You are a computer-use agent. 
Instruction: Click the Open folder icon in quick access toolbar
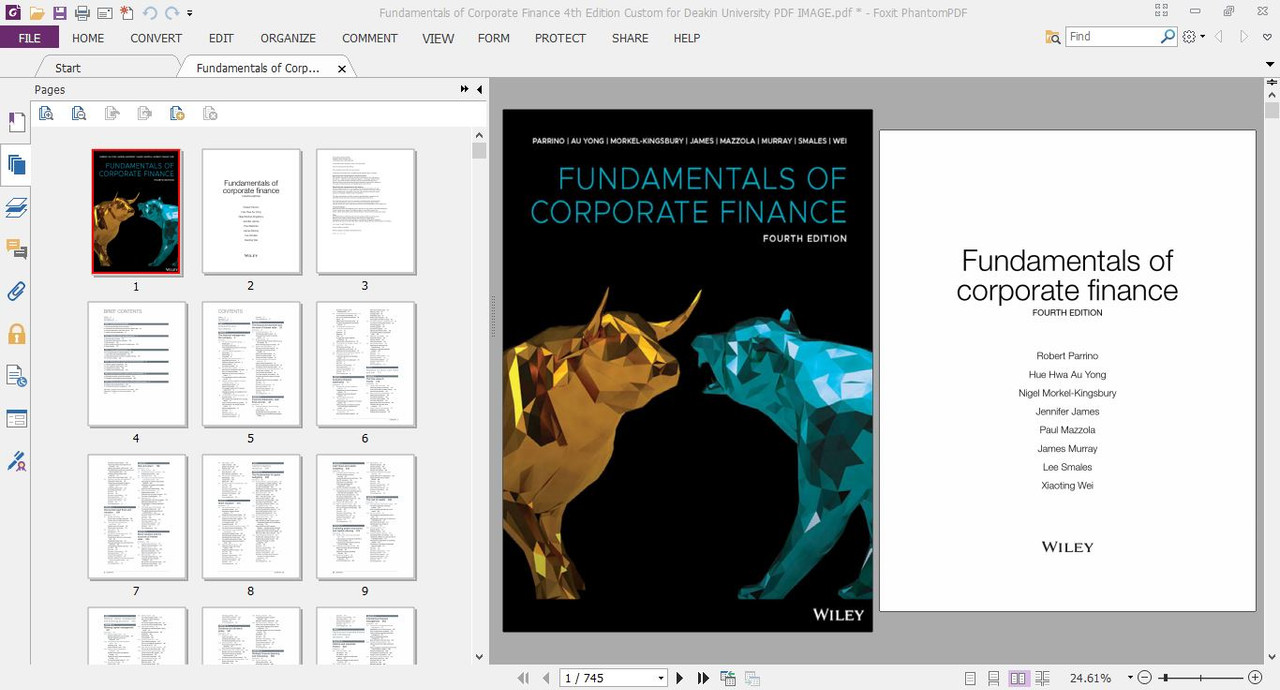37,13
